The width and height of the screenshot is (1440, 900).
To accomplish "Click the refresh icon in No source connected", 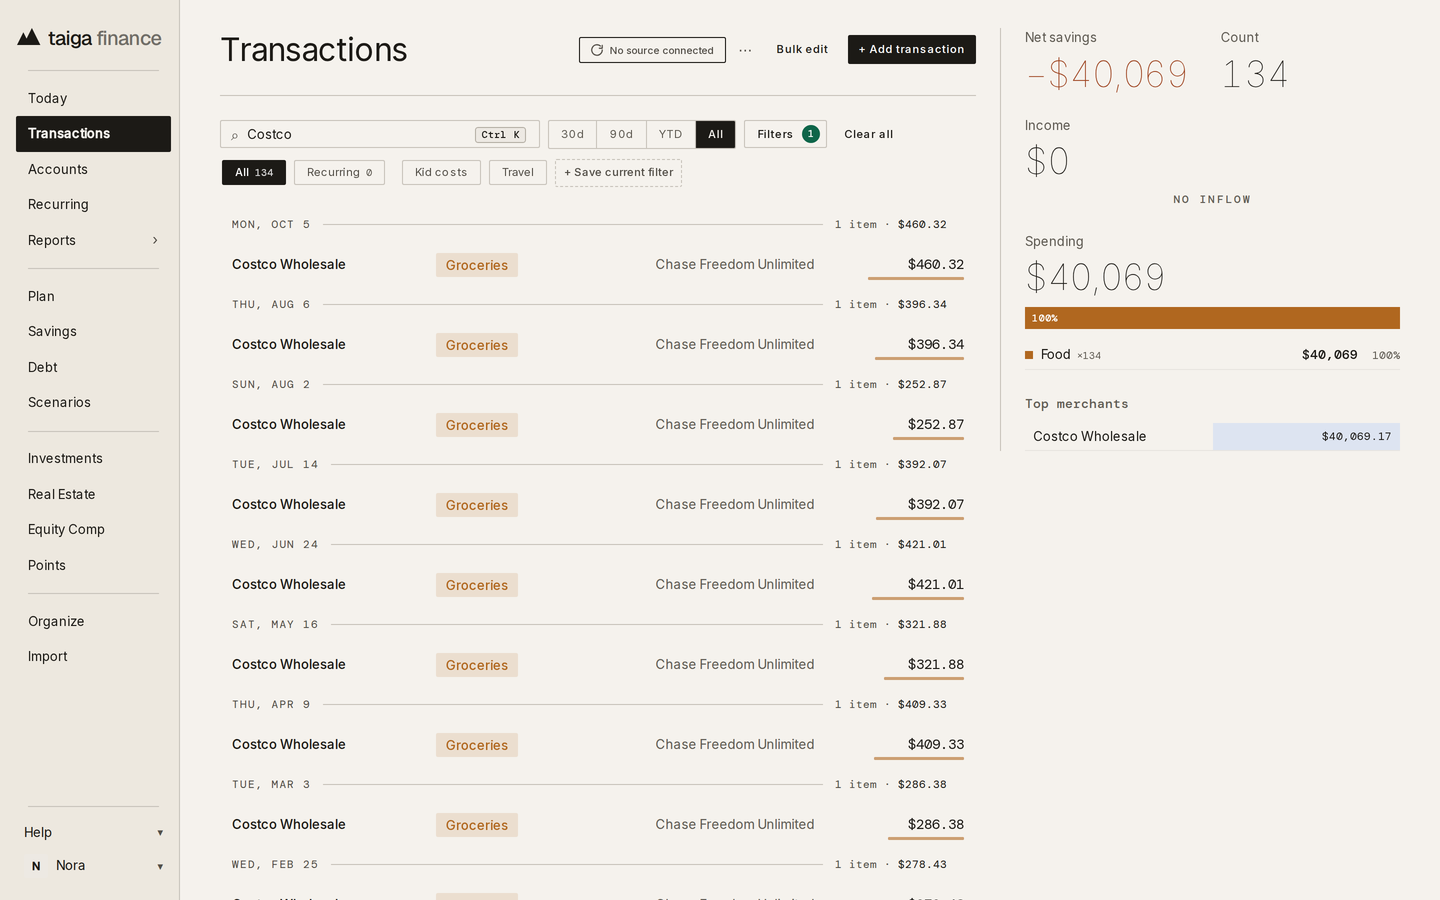I will point(597,50).
